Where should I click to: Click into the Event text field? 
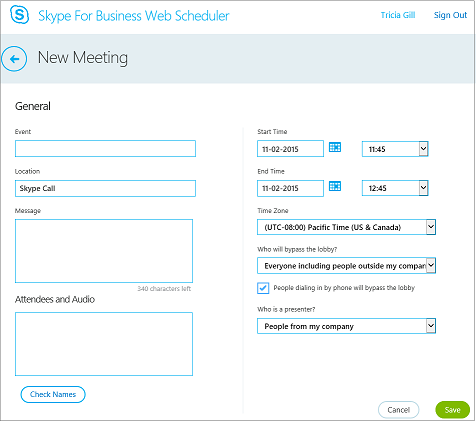[x=105, y=148]
